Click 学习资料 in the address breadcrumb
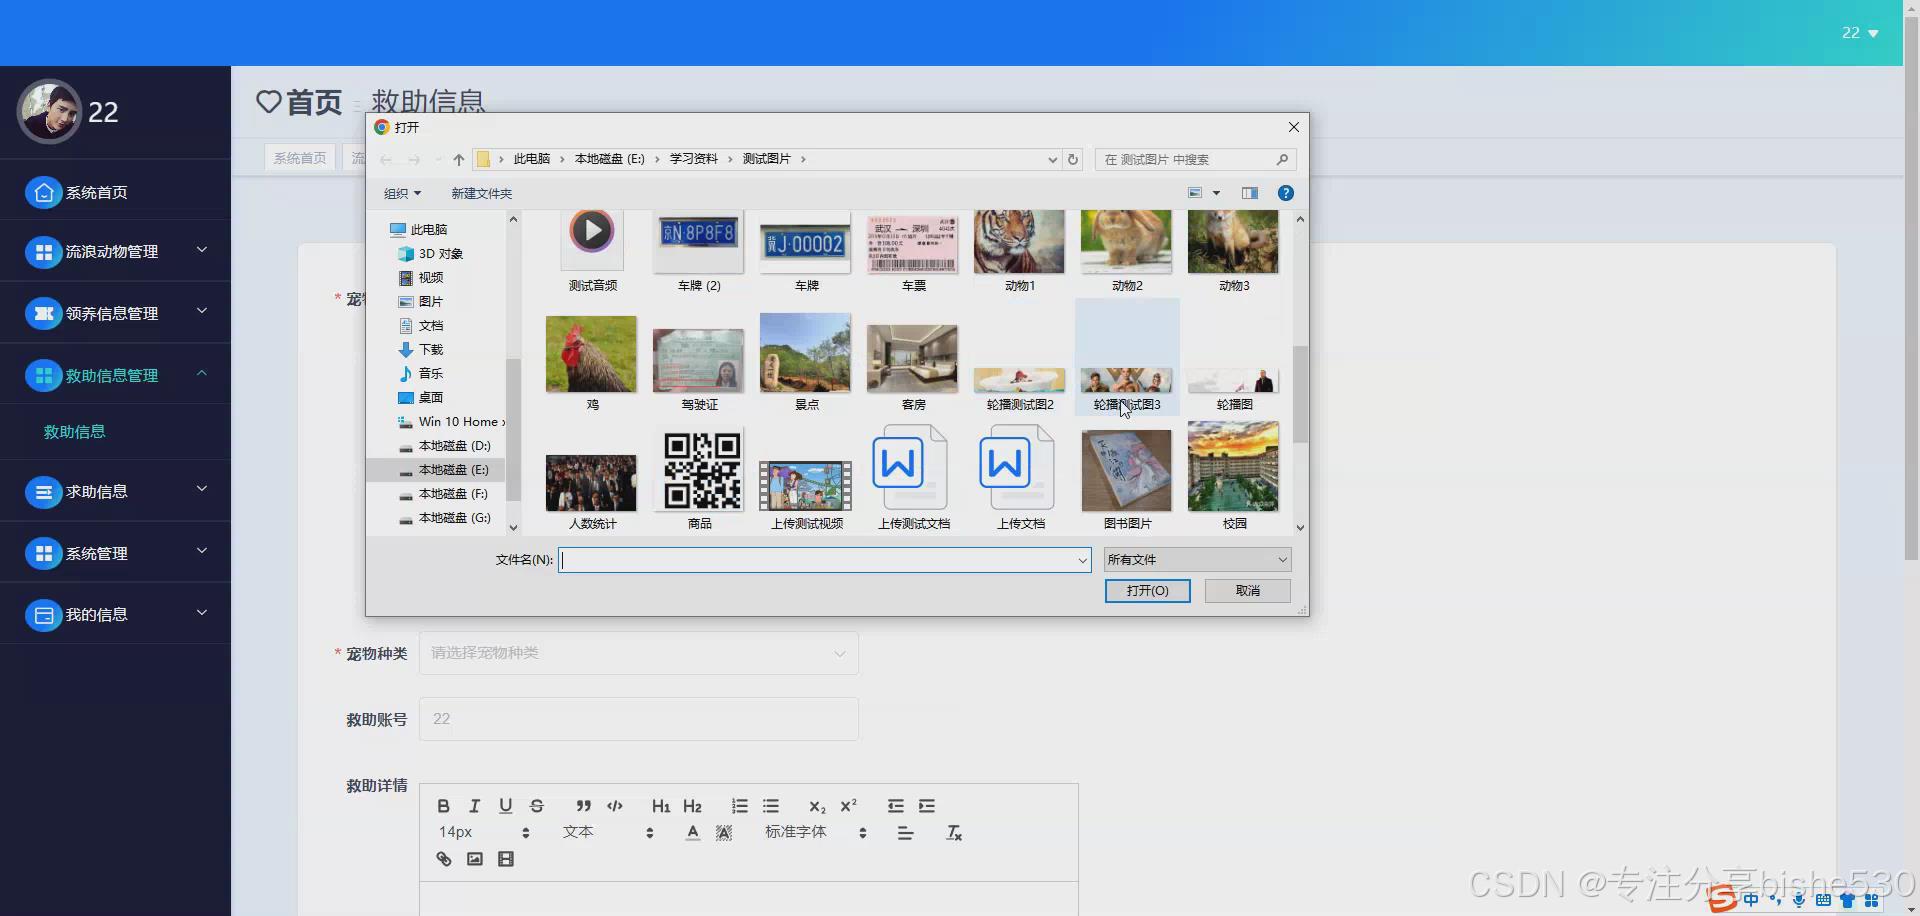Viewport: 1920px width, 916px height. pos(693,159)
